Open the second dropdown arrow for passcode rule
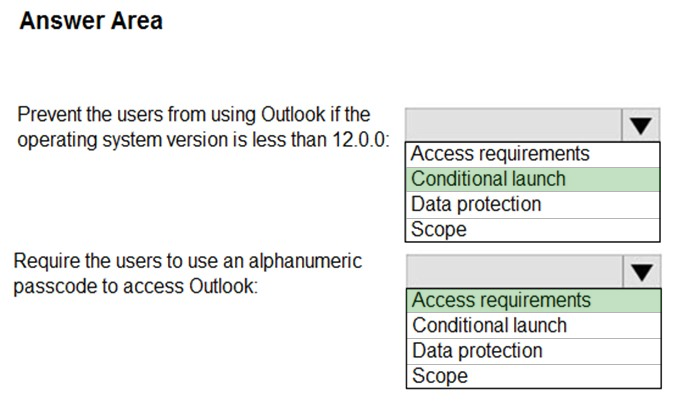 [x=641, y=272]
